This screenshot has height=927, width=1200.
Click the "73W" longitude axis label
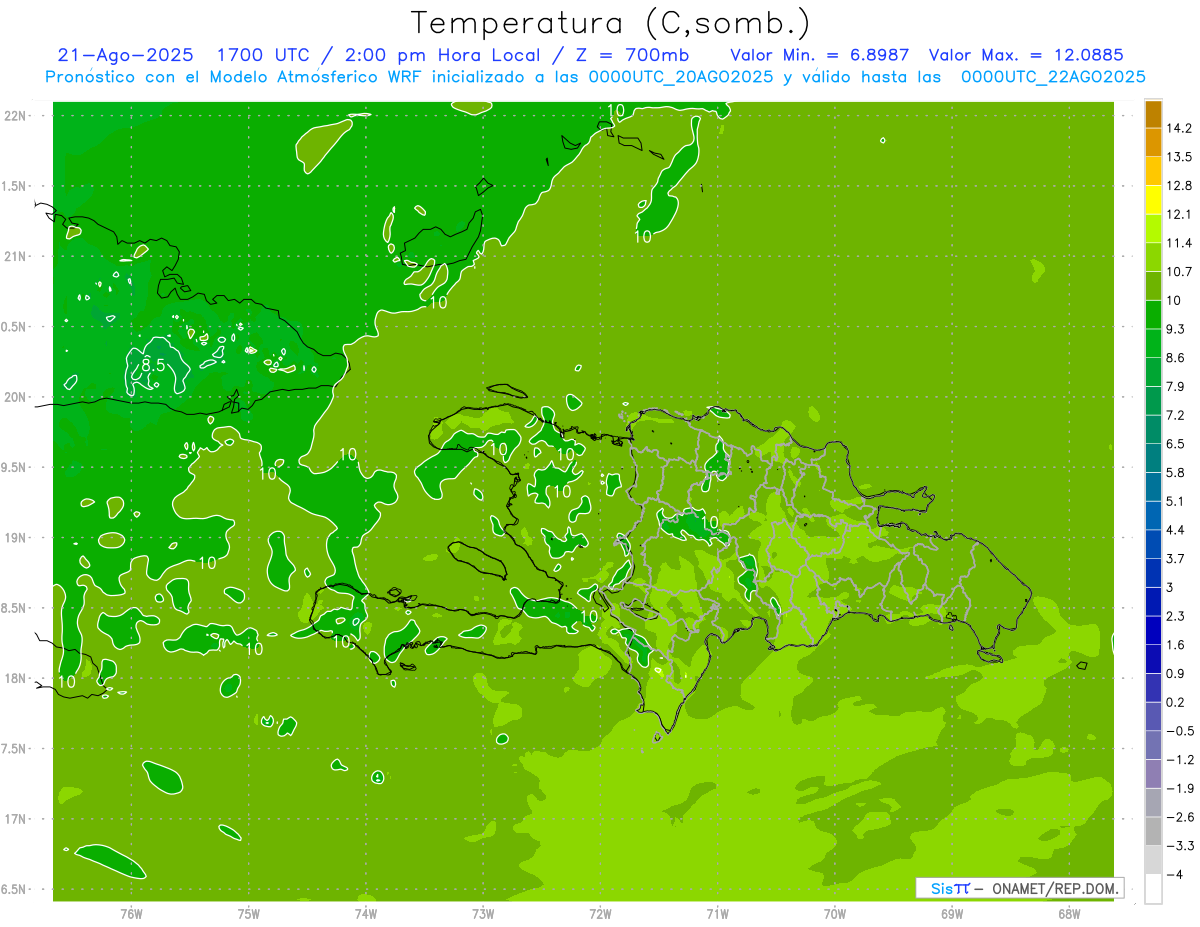(x=483, y=914)
